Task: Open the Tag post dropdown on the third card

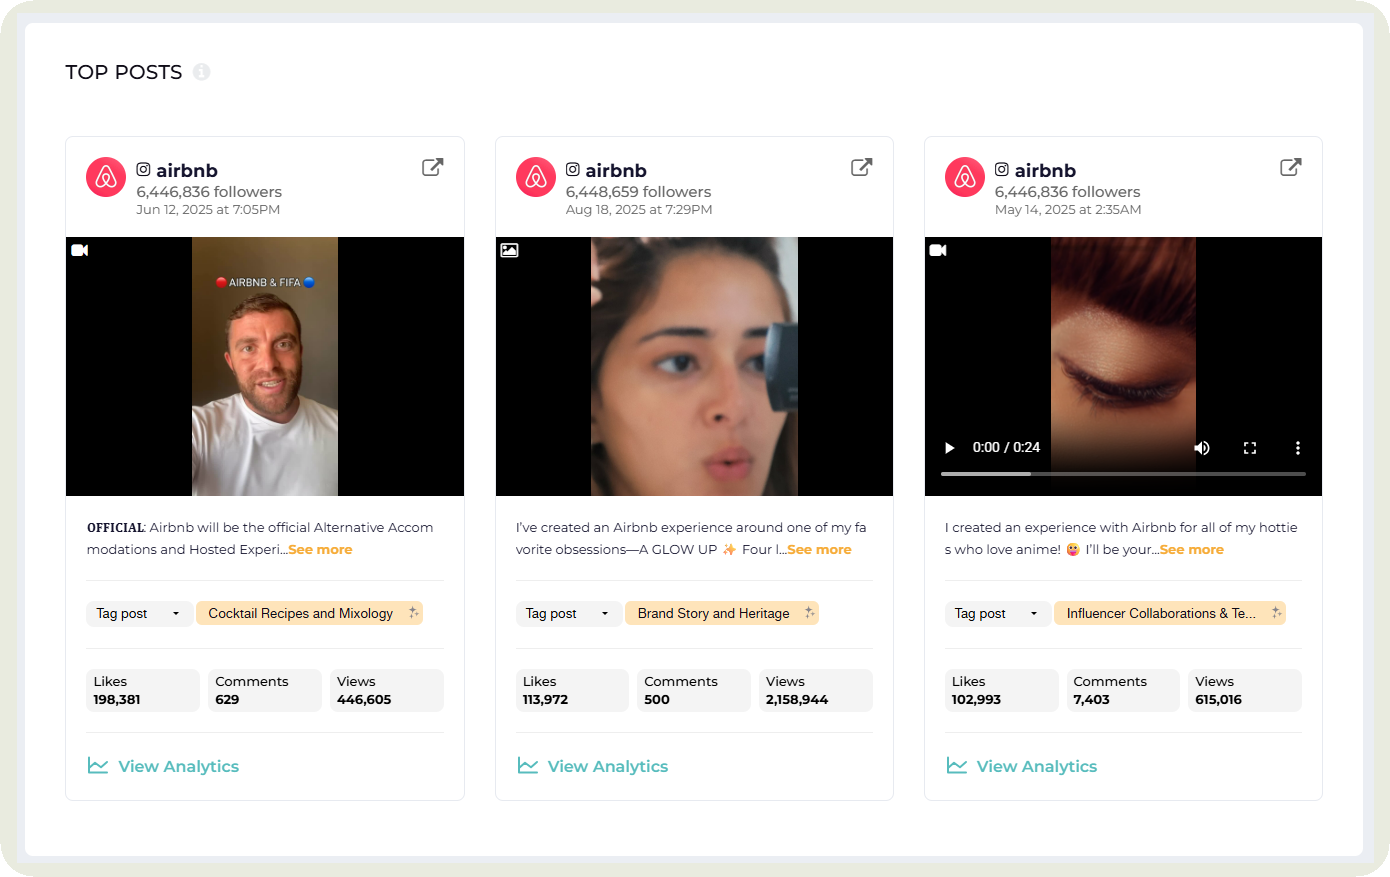Action: coord(998,613)
